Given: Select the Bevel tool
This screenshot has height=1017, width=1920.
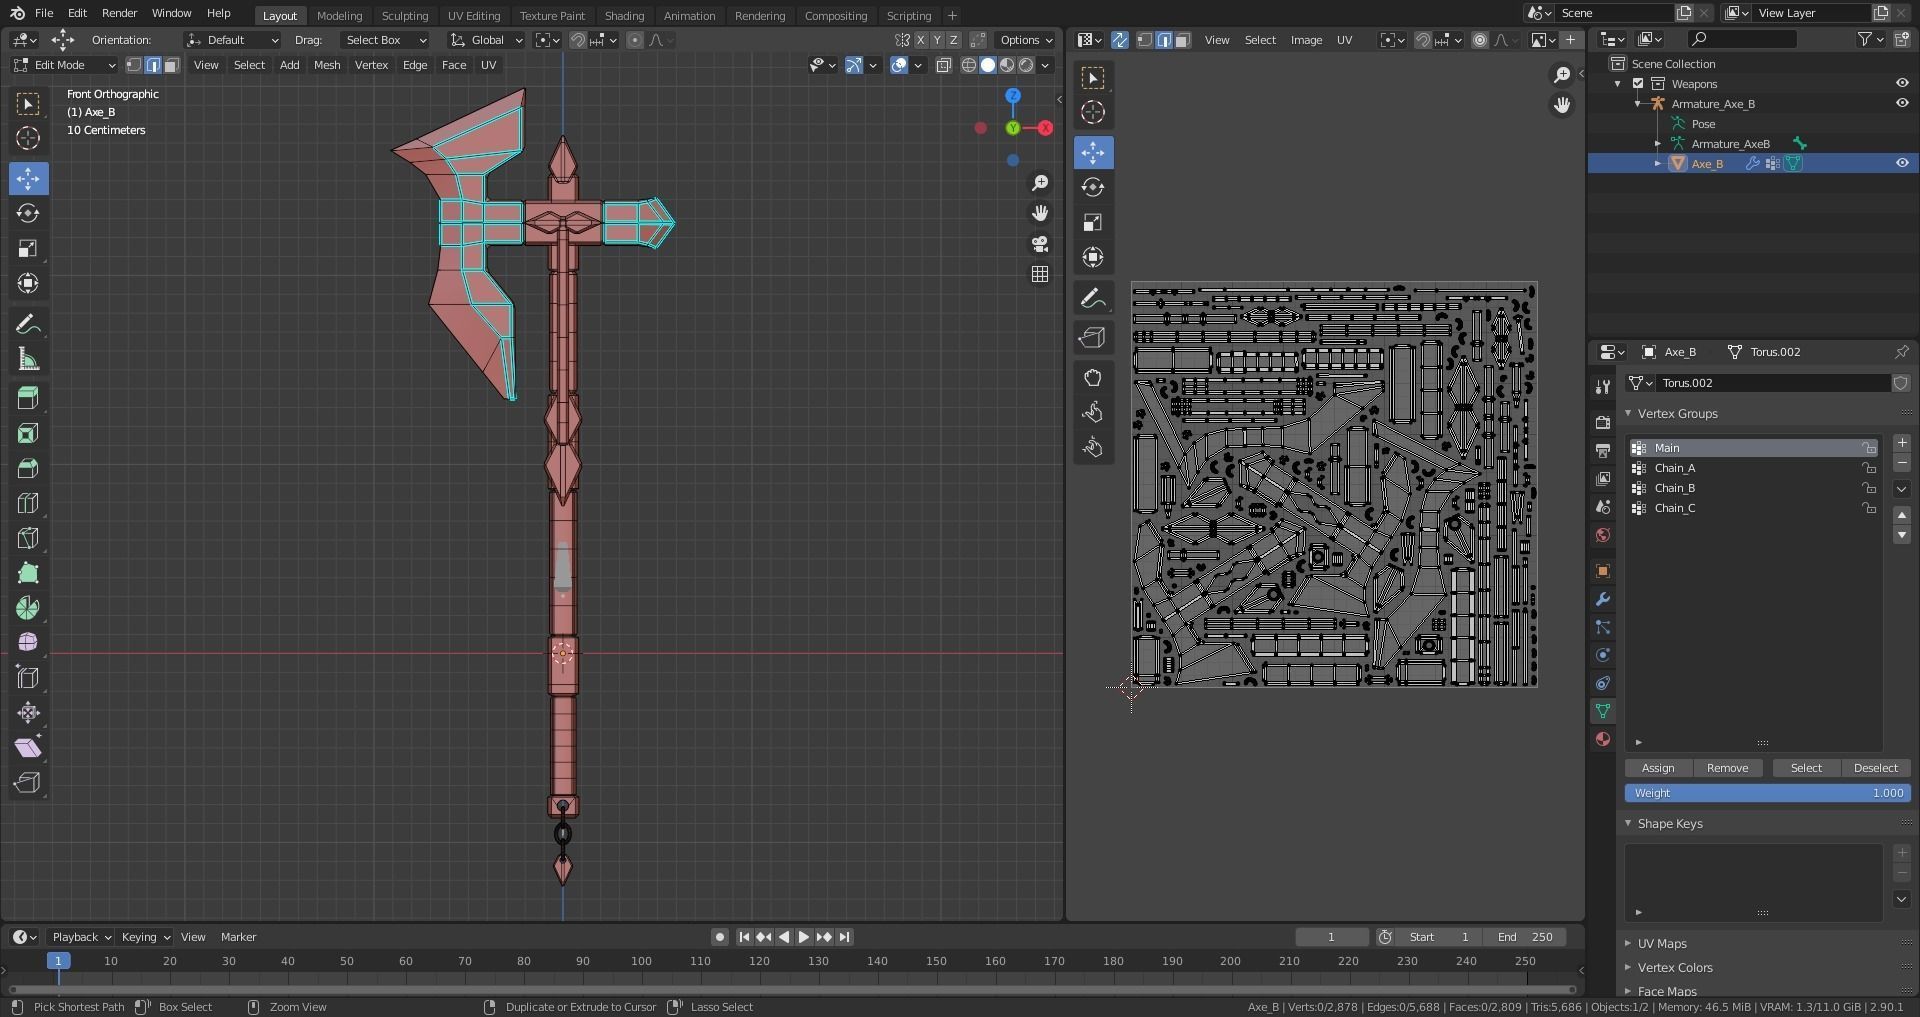Looking at the screenshot, I should coord(28,468).
